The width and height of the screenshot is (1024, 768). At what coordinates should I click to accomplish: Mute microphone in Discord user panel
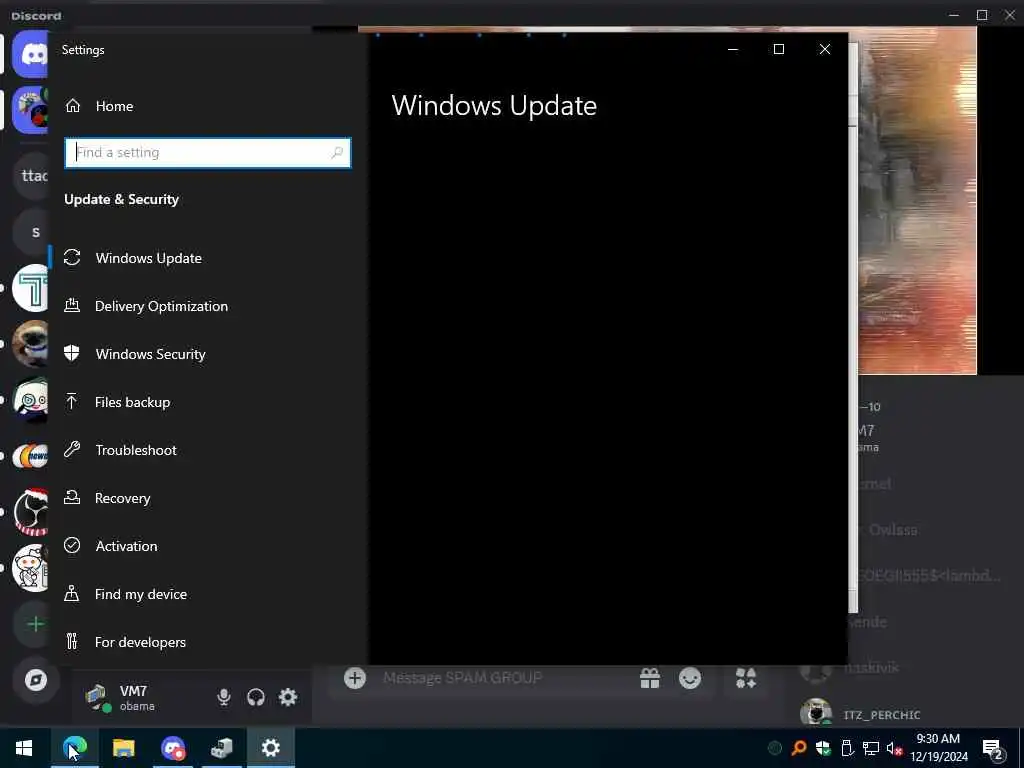point(223,697)
